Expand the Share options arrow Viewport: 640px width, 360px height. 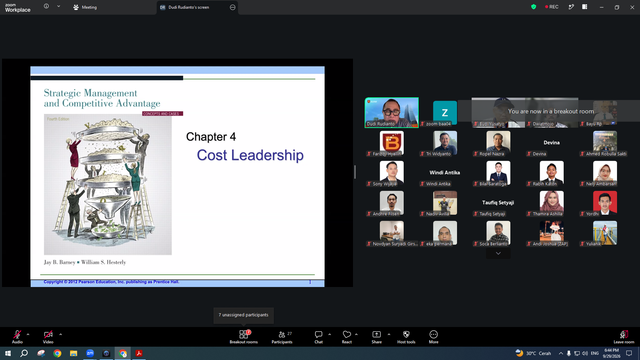coord(389,334)
